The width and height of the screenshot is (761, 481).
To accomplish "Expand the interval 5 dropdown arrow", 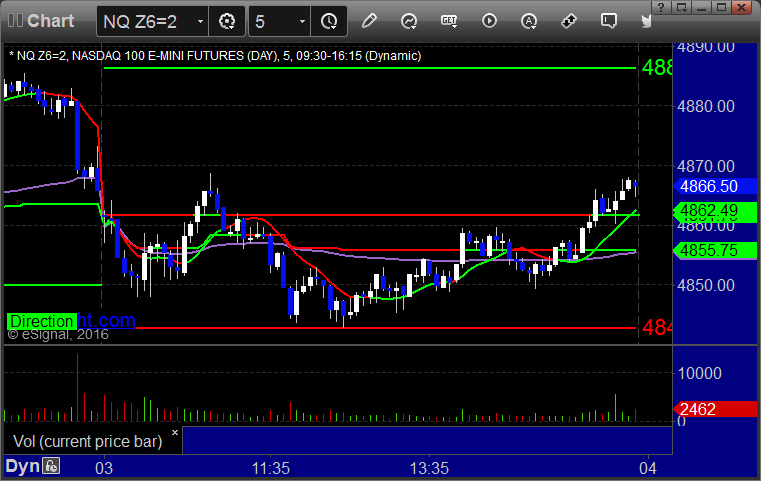I will point(302,21).
